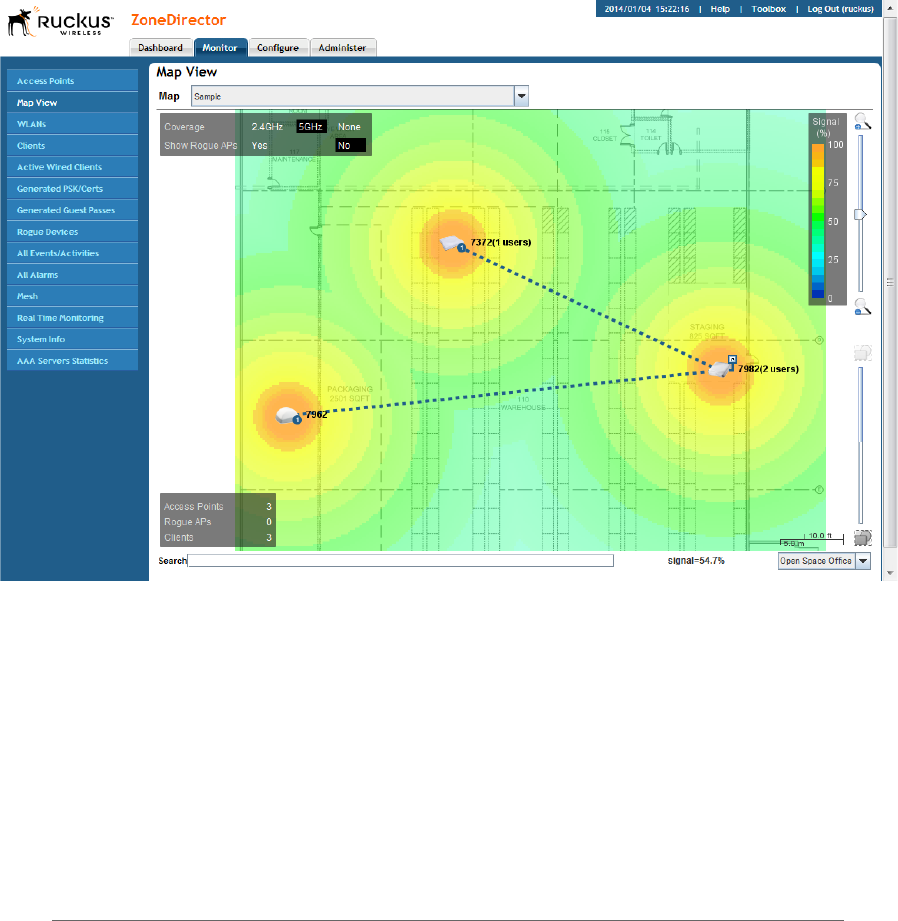Click the Ruckus Wireless logo
This screenshot has width=898, height=921.
tap(60, 22)
